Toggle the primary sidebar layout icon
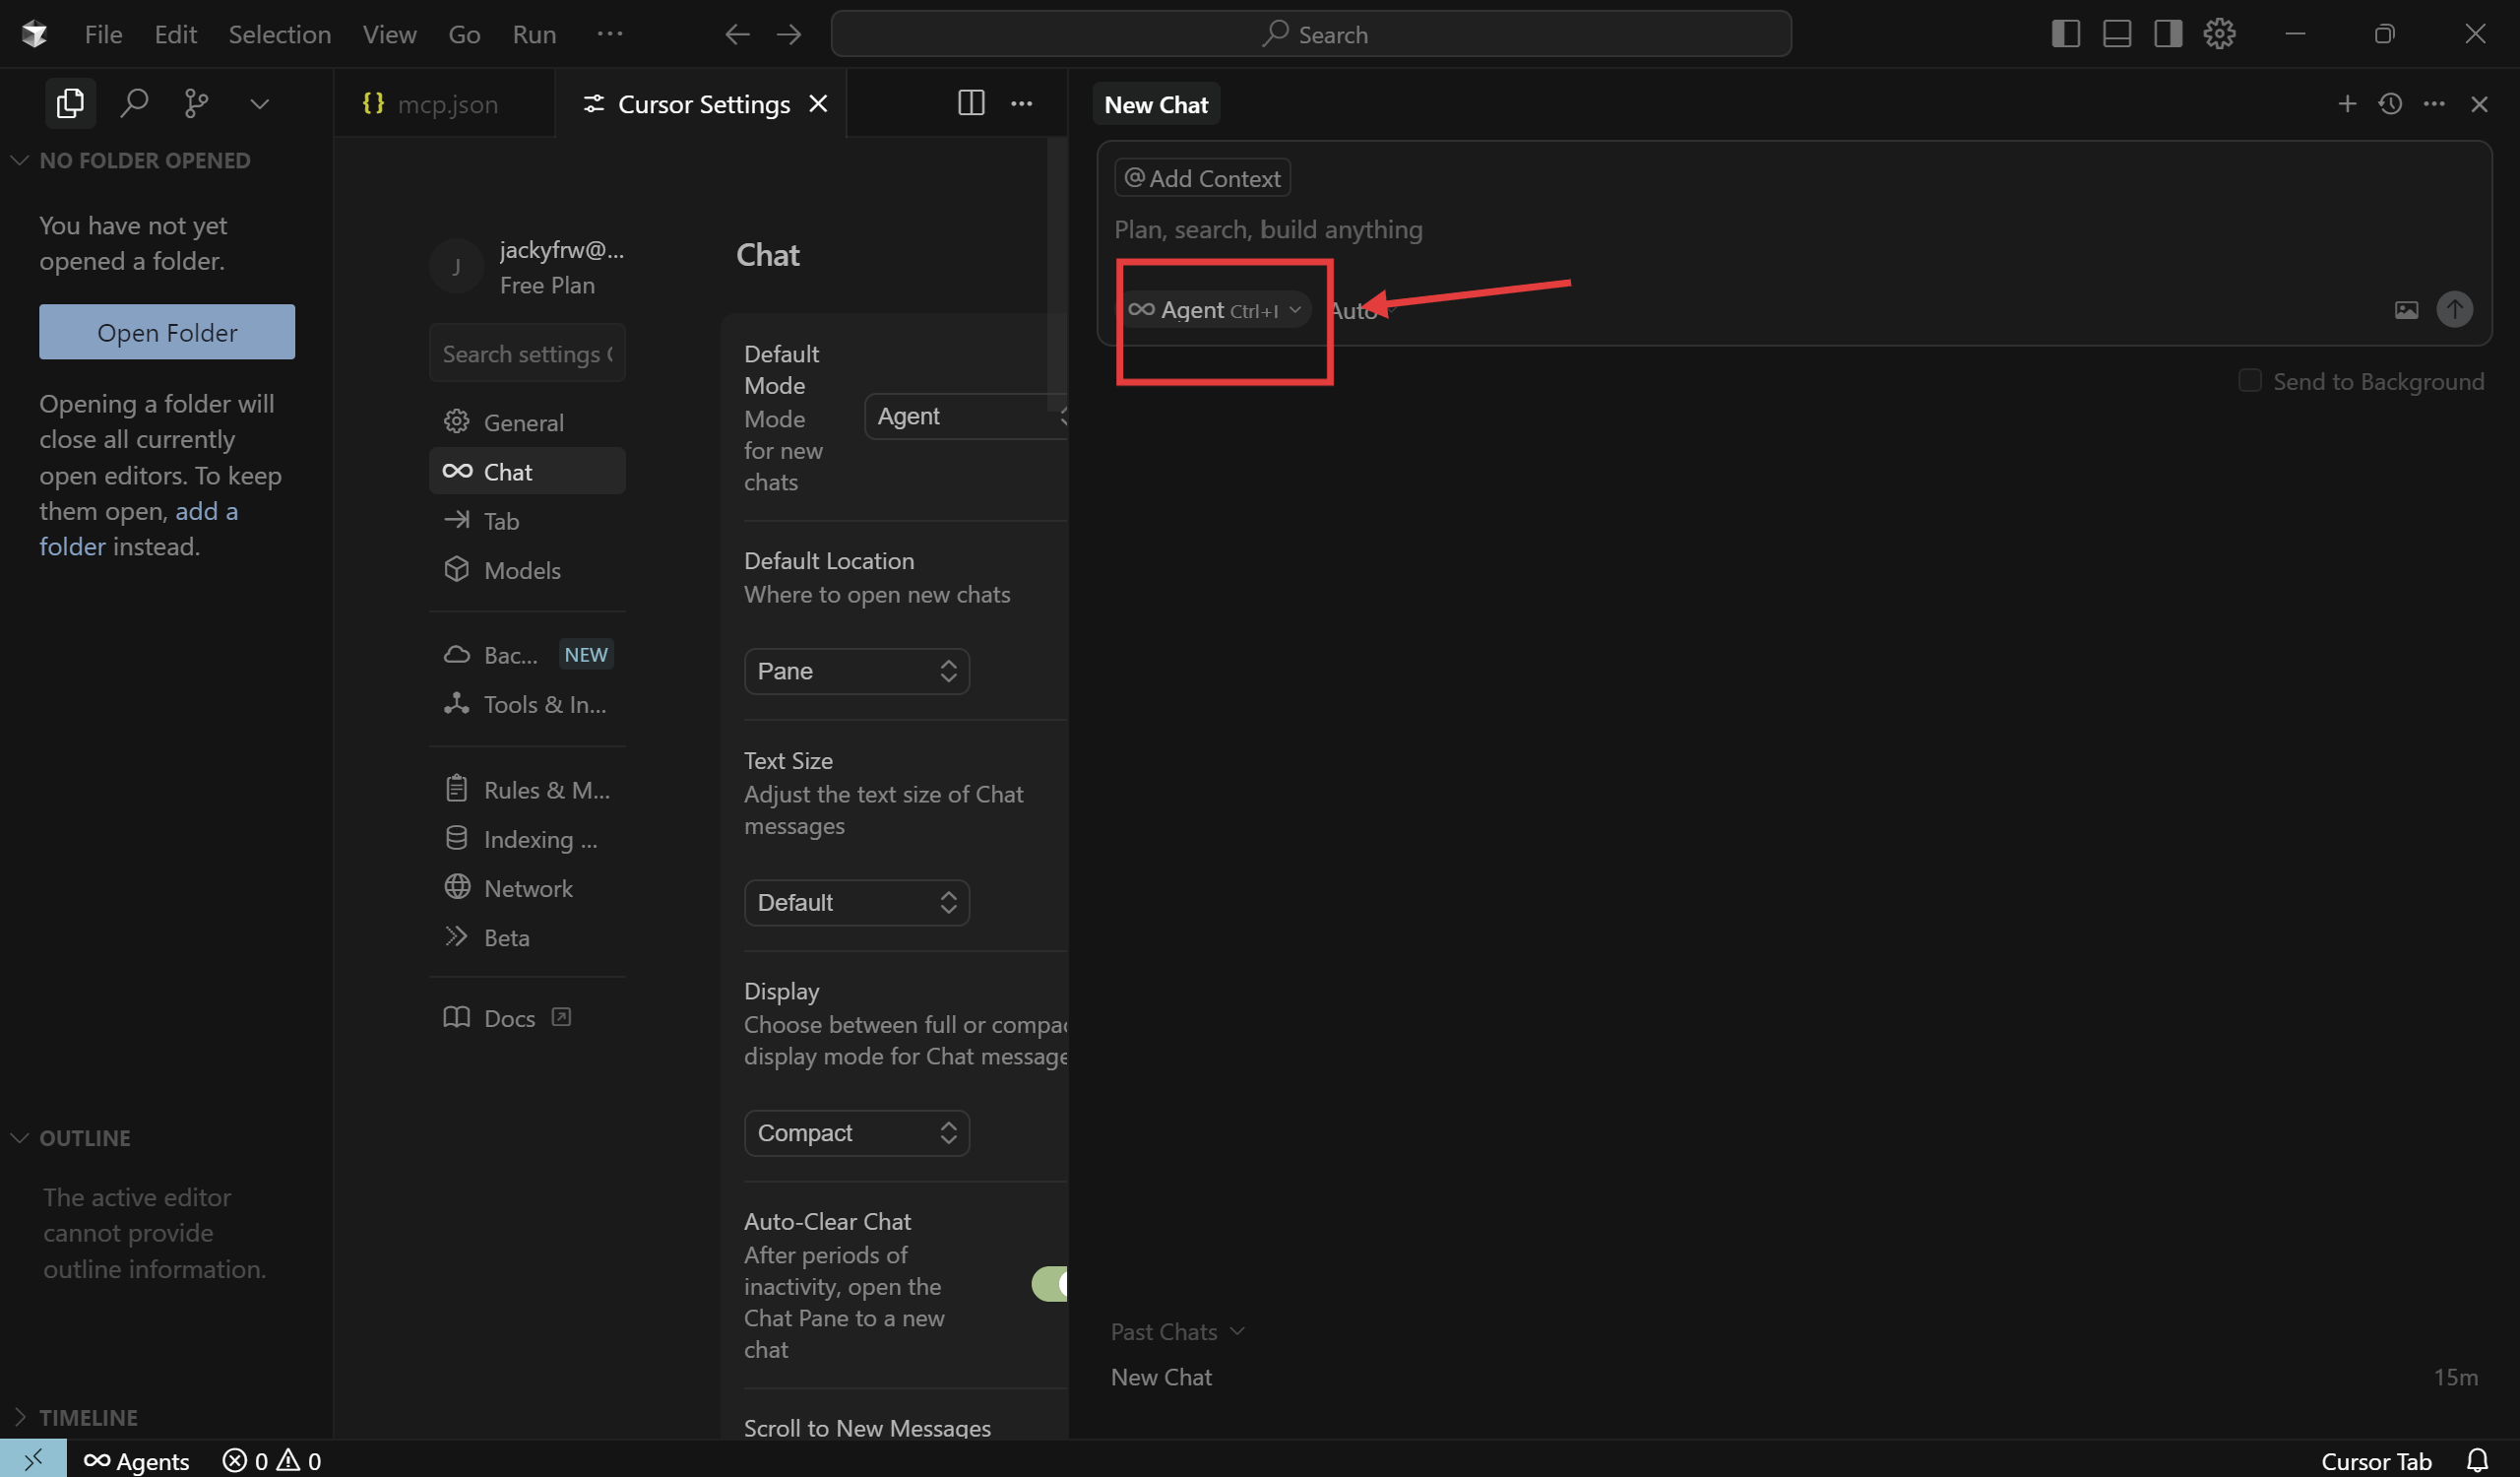The height and width of the screenshot is (1477, 2520). click(x=2065, y=34)
